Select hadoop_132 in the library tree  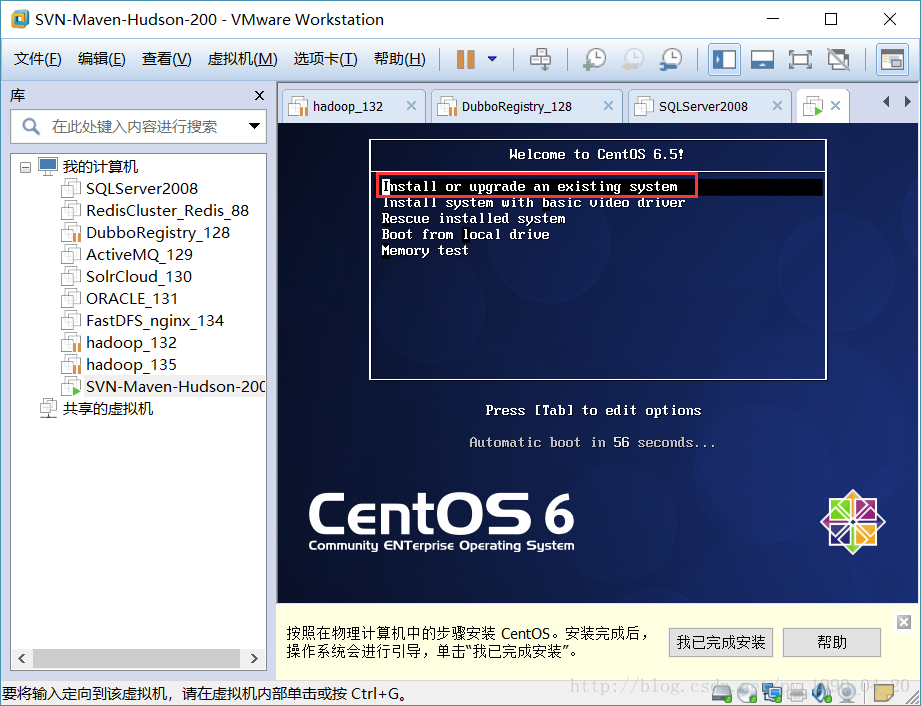pos(131,342)
